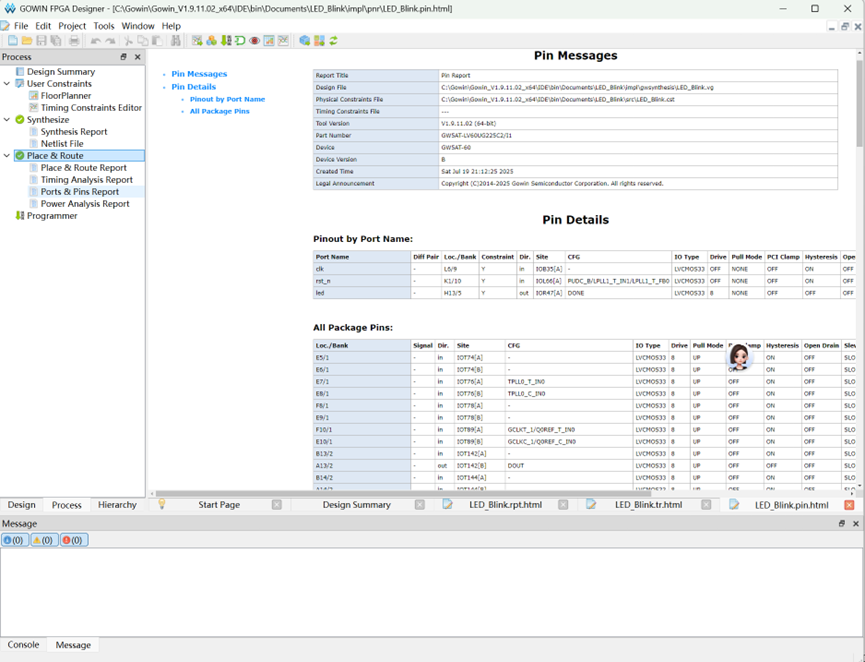Select Programmer in the Process tree
Image resolution: width=865 pixels, height=662 pixels.
coord(52,216)
